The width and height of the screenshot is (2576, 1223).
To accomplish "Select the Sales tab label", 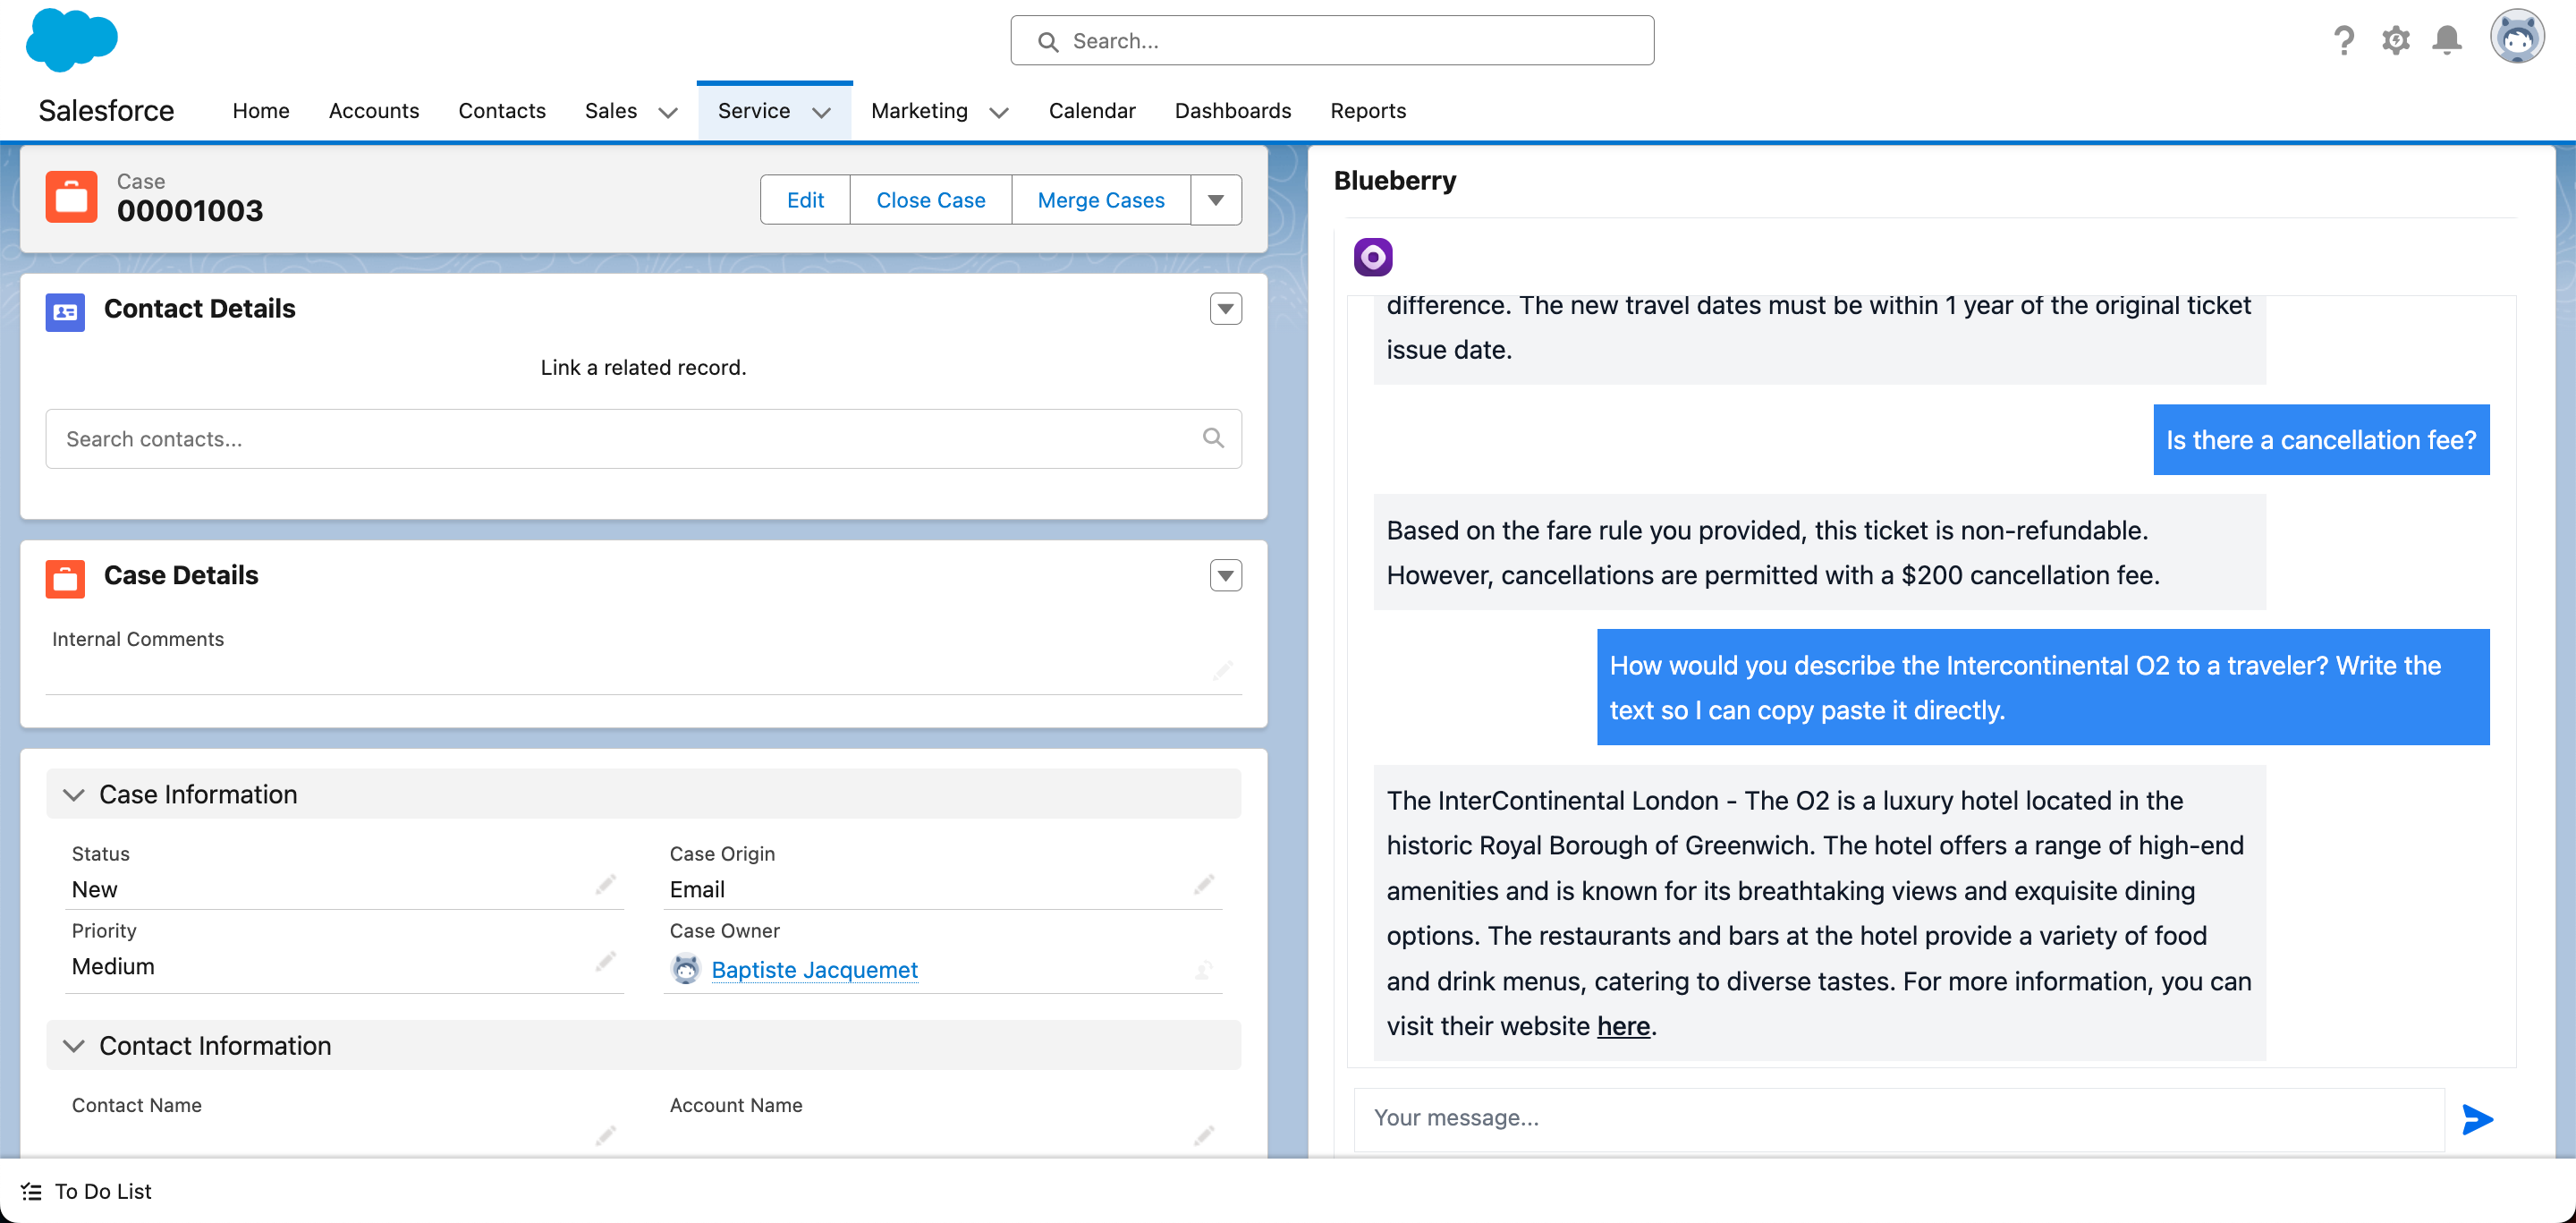I will (x=611, y=110).
